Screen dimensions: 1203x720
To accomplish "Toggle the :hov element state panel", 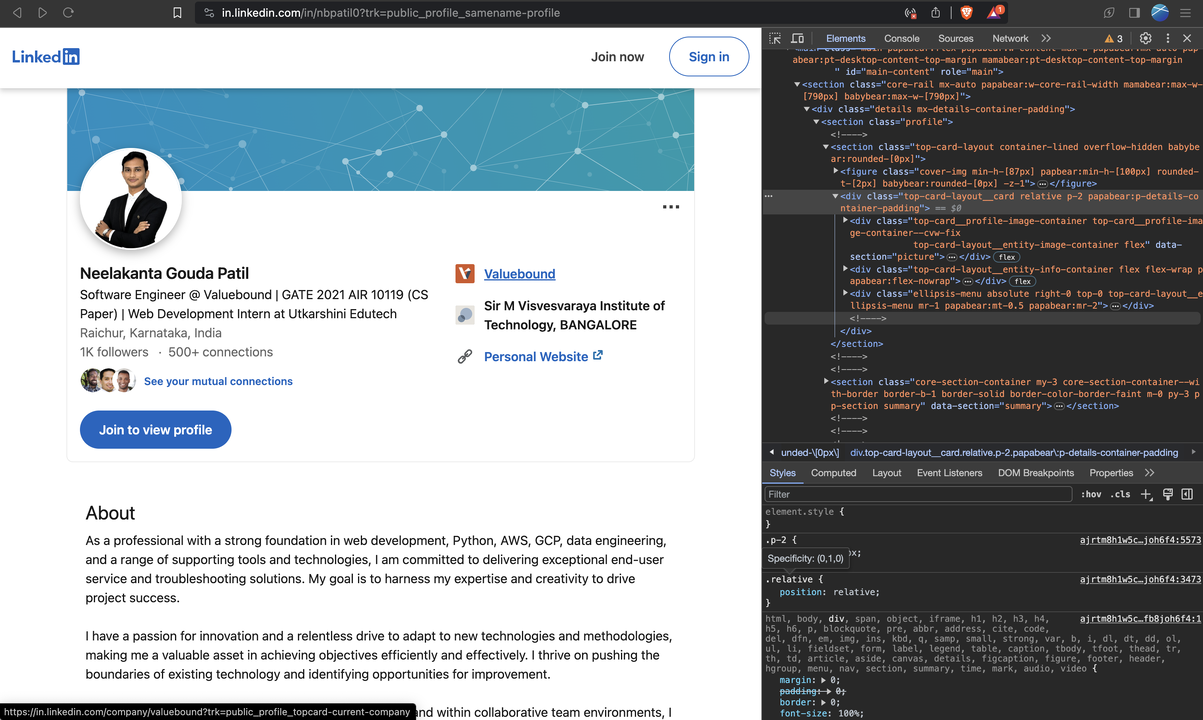I will (1090, 494).
